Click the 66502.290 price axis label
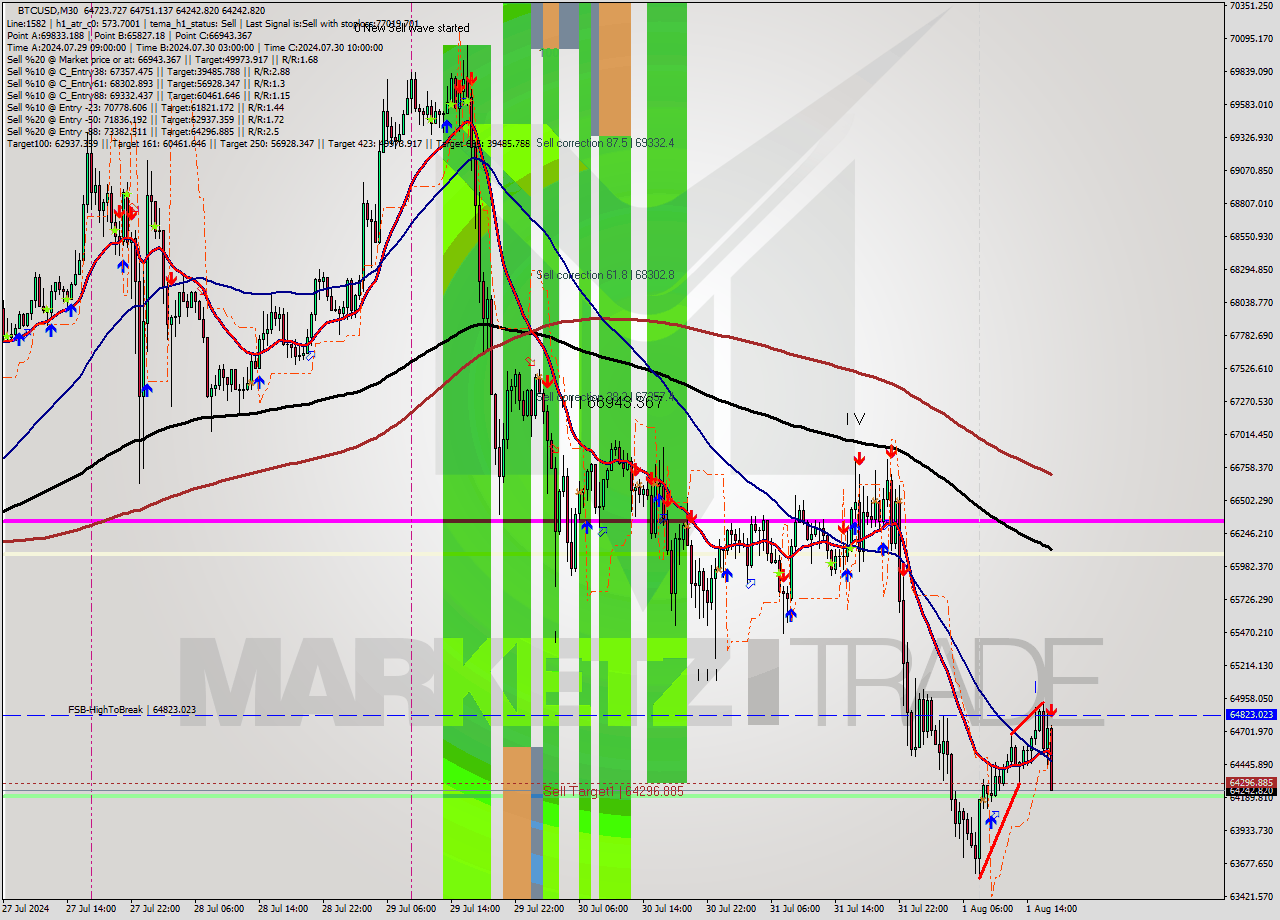Image resolution: width=1280 pixels, height=920 pixels. pos(1252,500)
